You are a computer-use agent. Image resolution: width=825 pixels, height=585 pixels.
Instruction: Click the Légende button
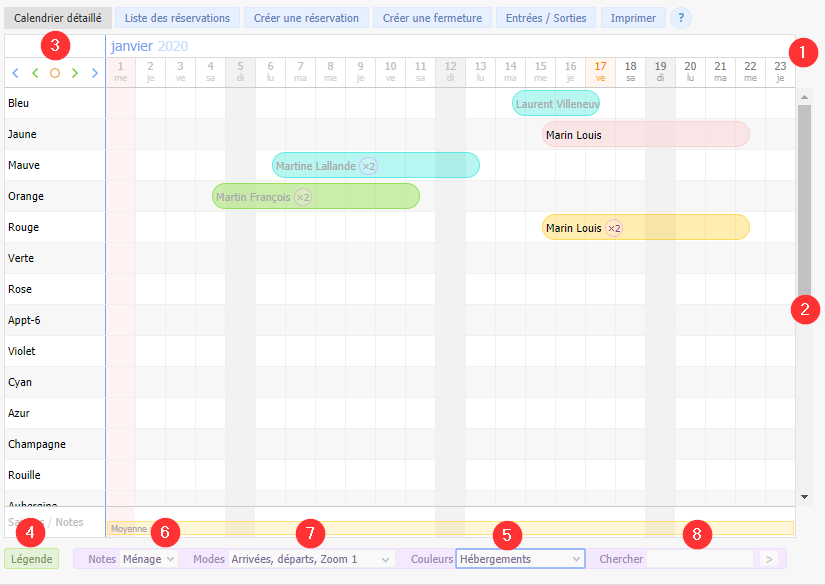tap(31, 559)
